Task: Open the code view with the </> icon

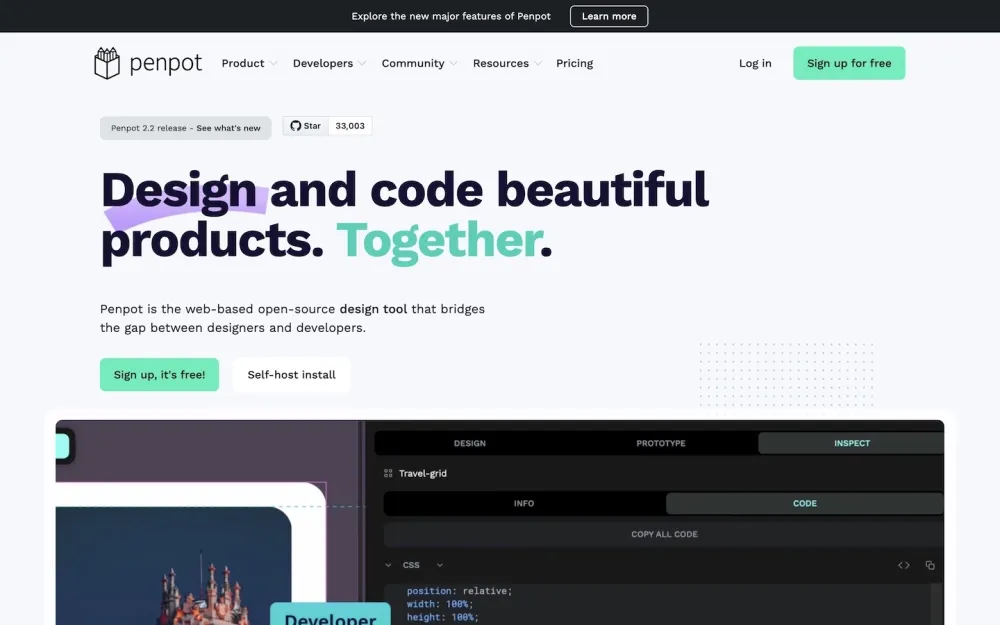Action: click(x=905, y=565)
